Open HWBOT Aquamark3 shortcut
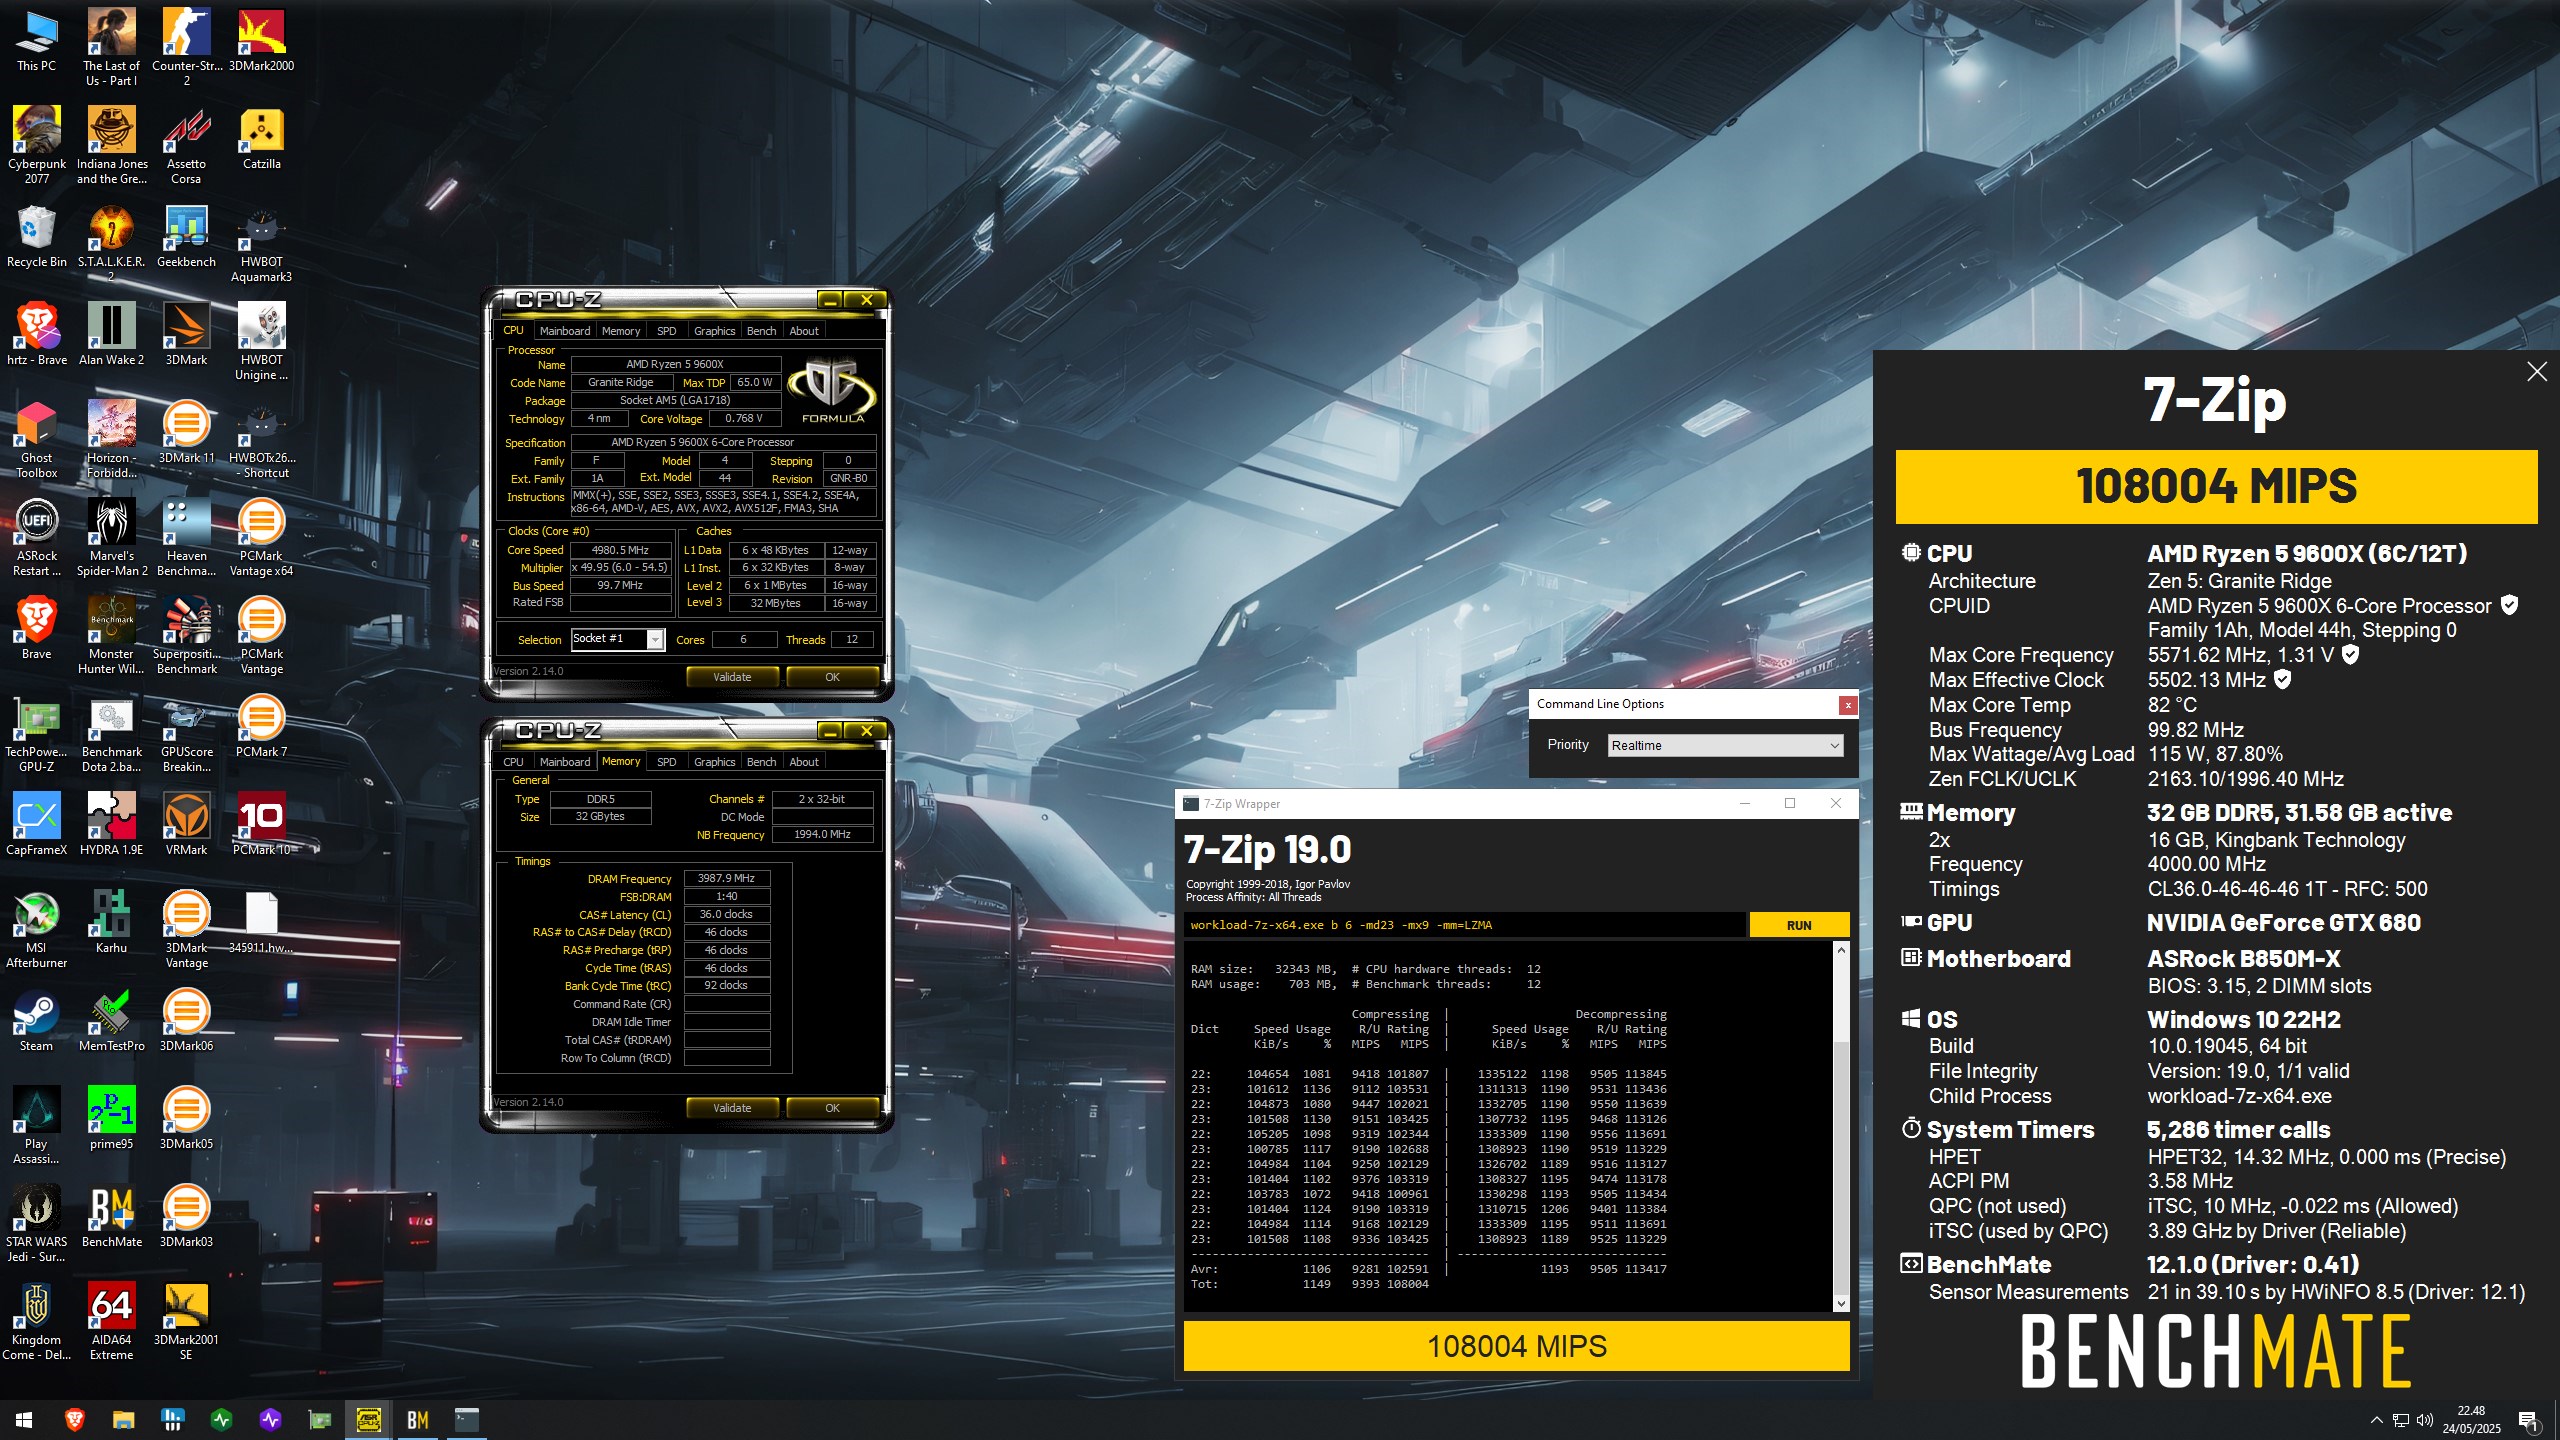The width and height of the screenshot is (2560, 1440). pyautogui.click(x=261, y=243)
